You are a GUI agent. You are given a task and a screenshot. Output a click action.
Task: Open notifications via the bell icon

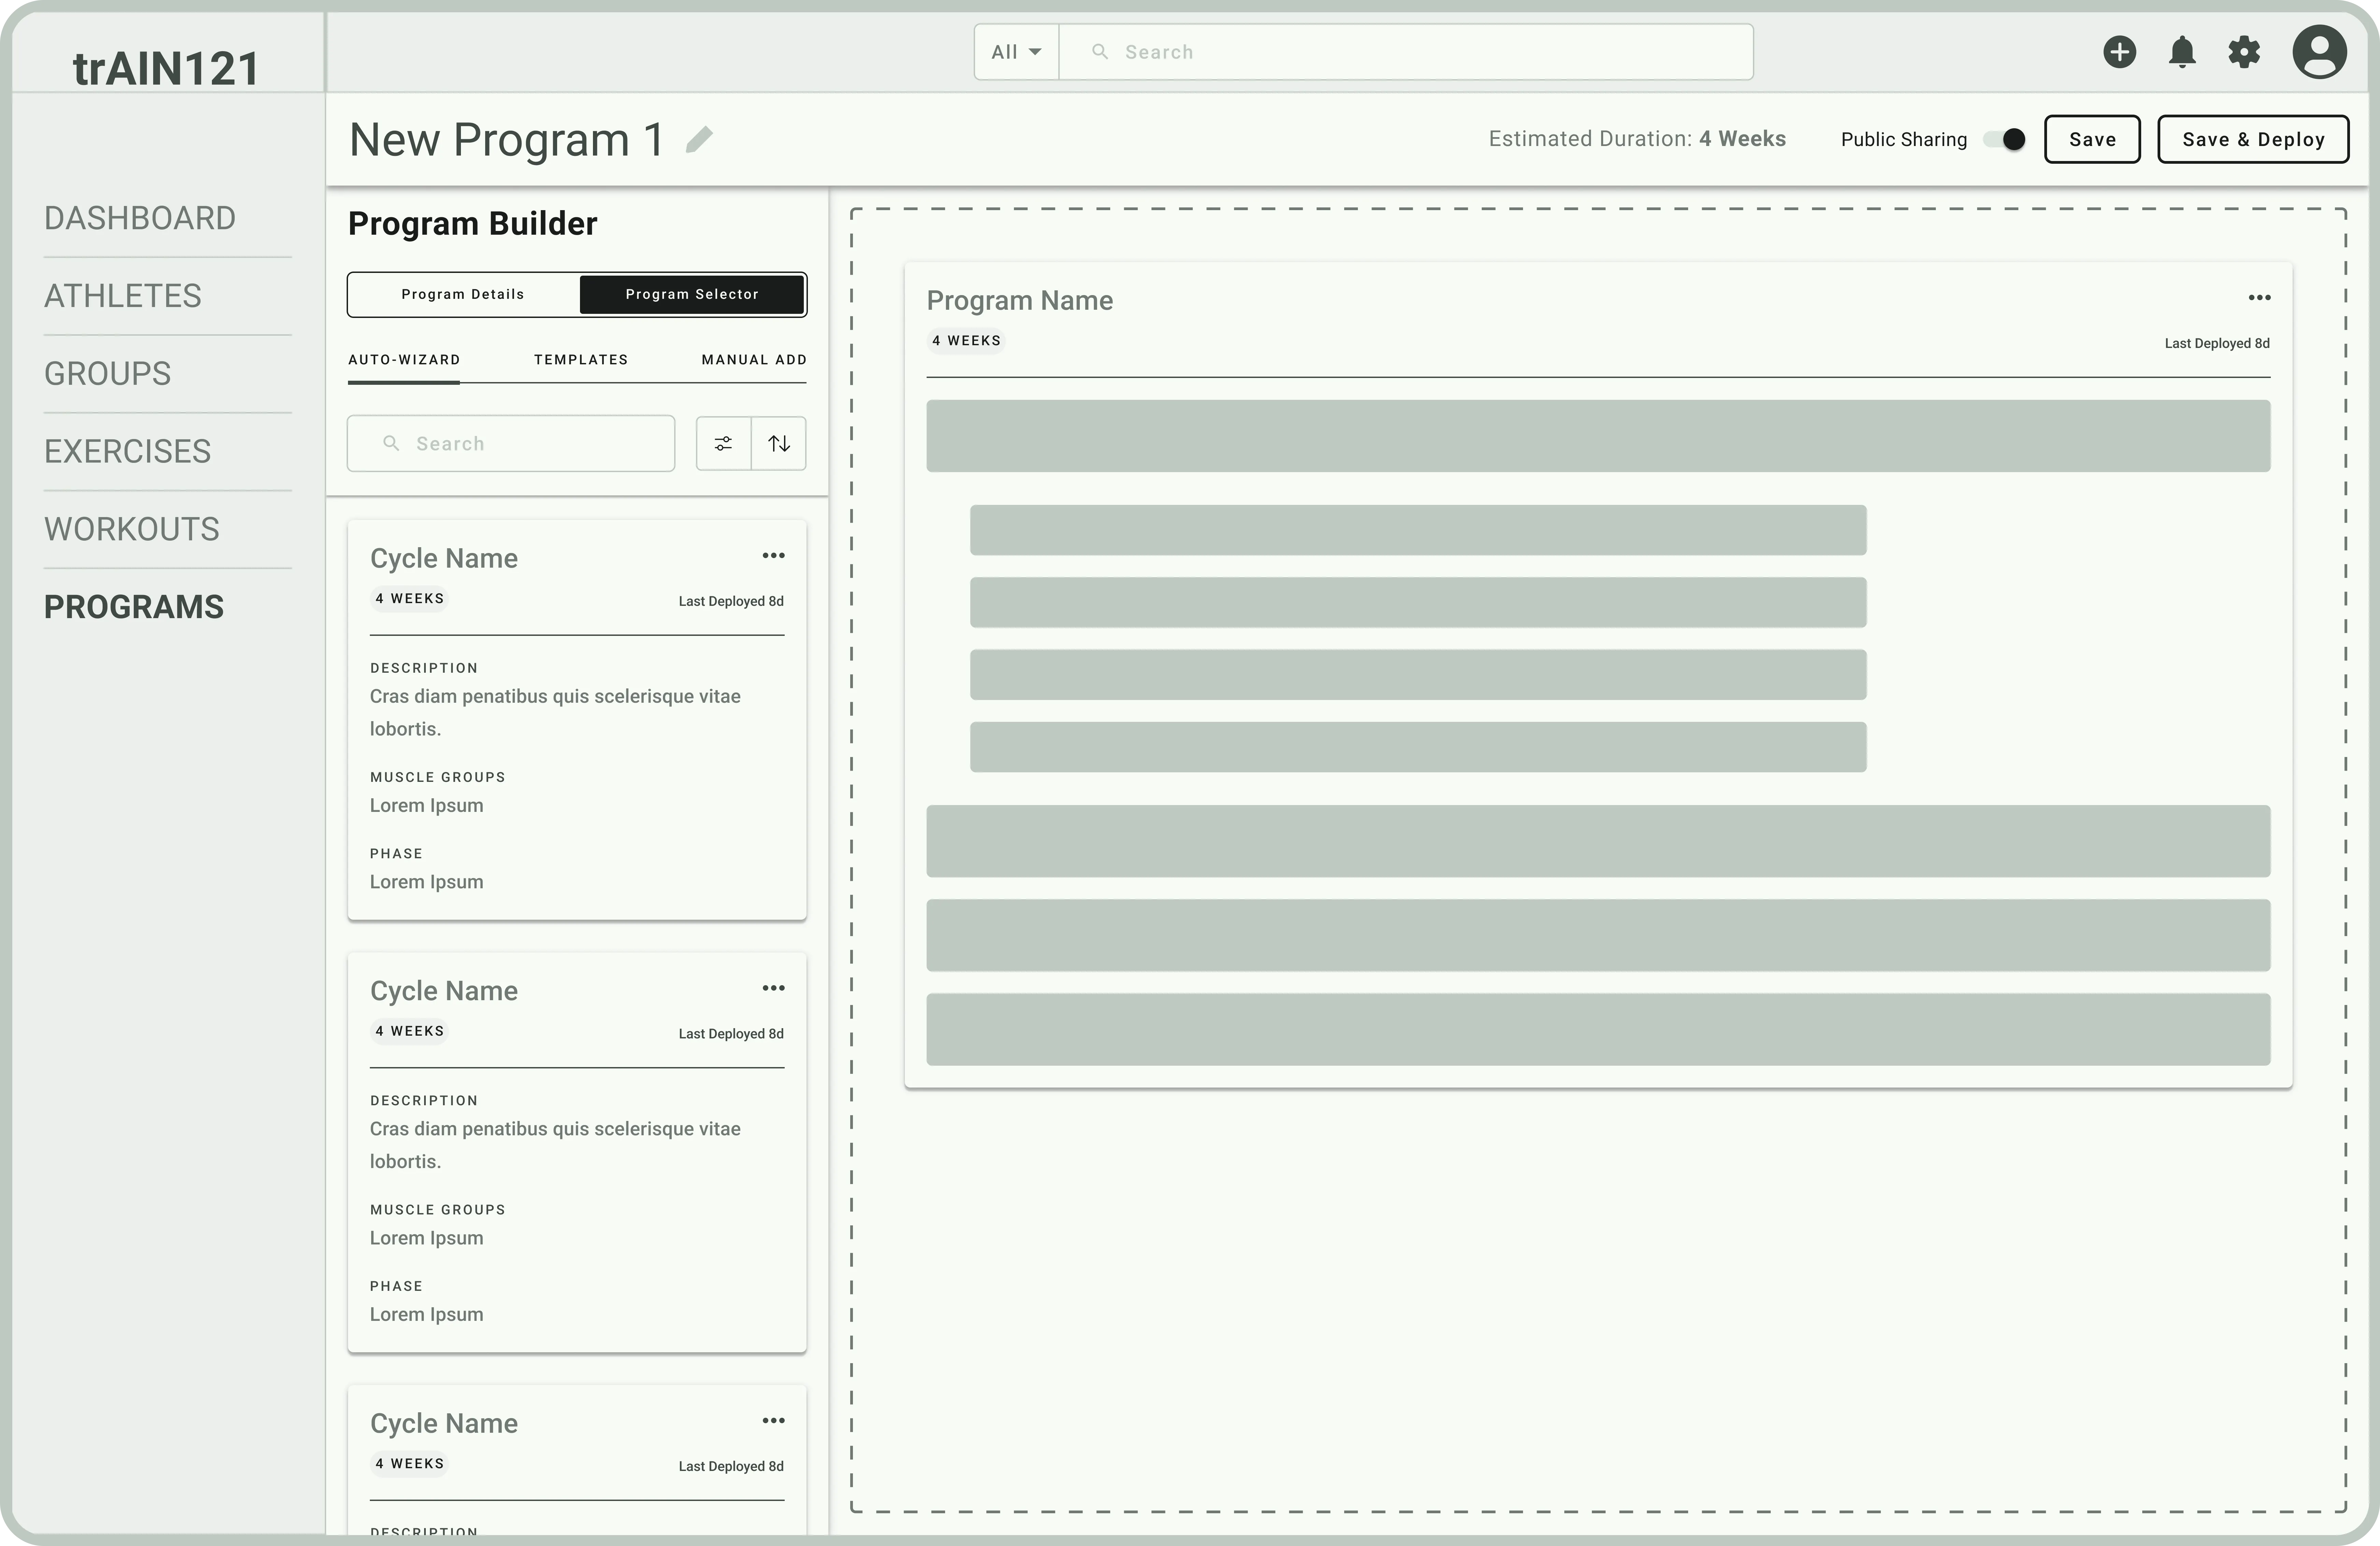pos(2182,52)
